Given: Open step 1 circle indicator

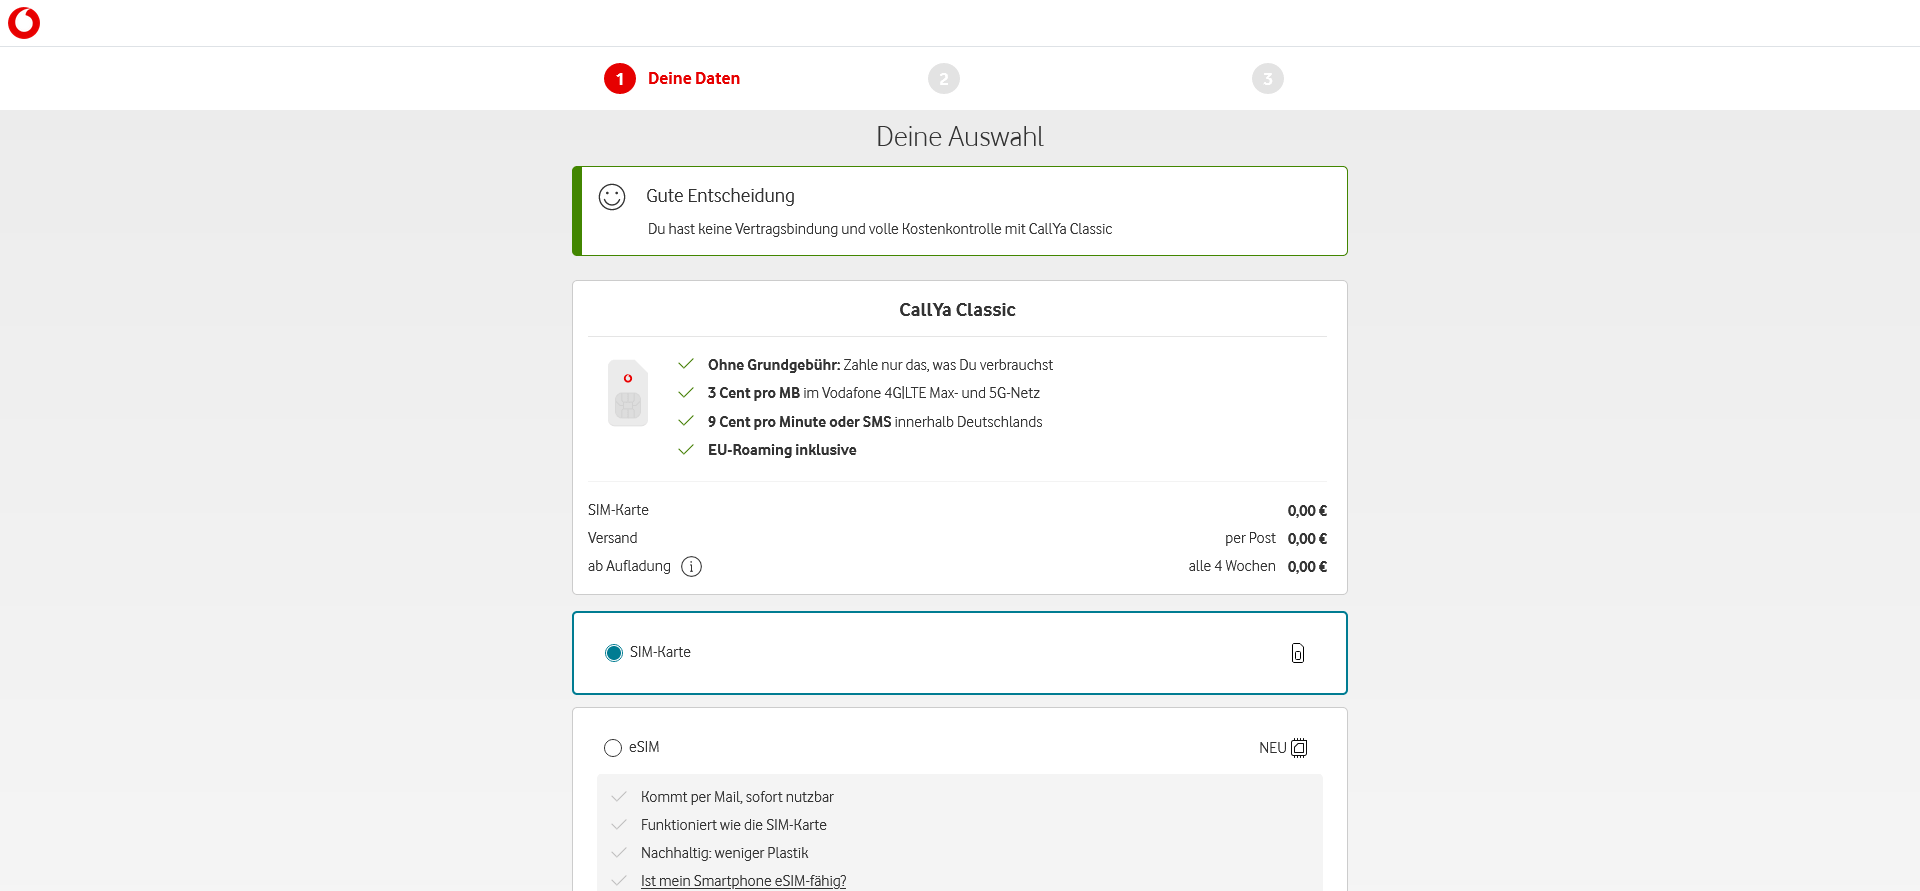Looking at the screenshot, I should point(620,78).
